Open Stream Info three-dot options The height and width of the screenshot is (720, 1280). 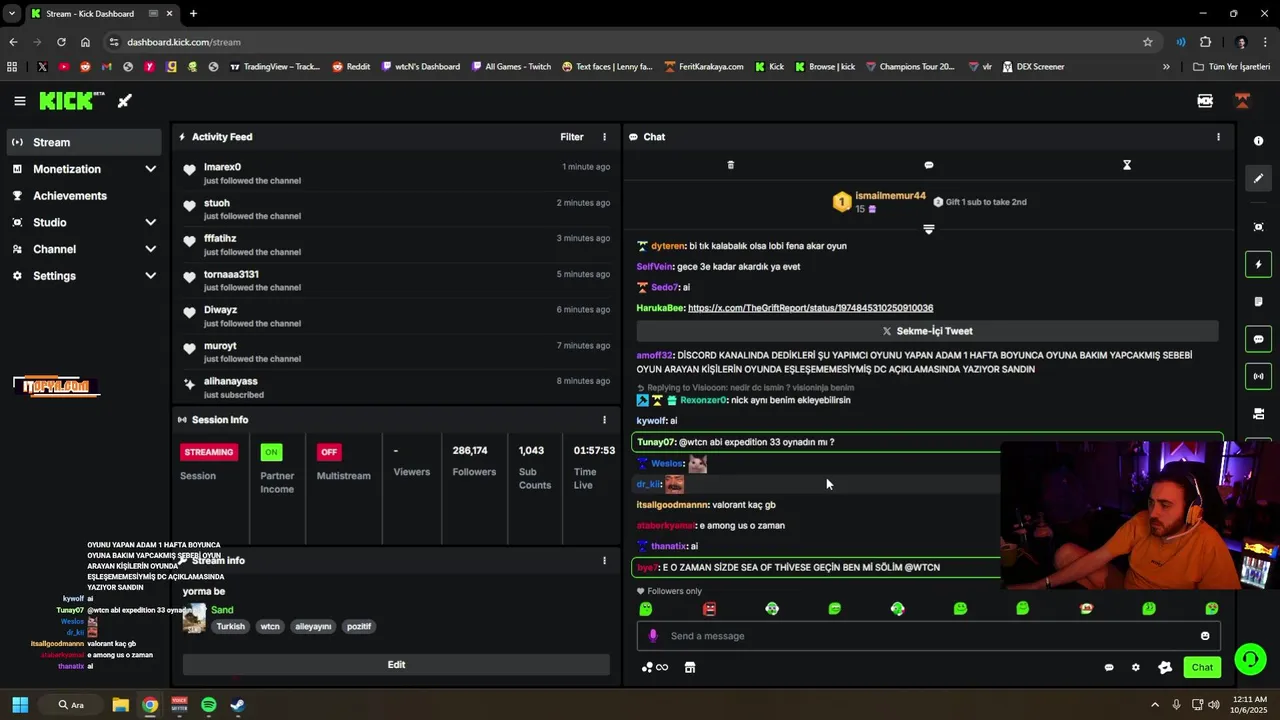604,560
